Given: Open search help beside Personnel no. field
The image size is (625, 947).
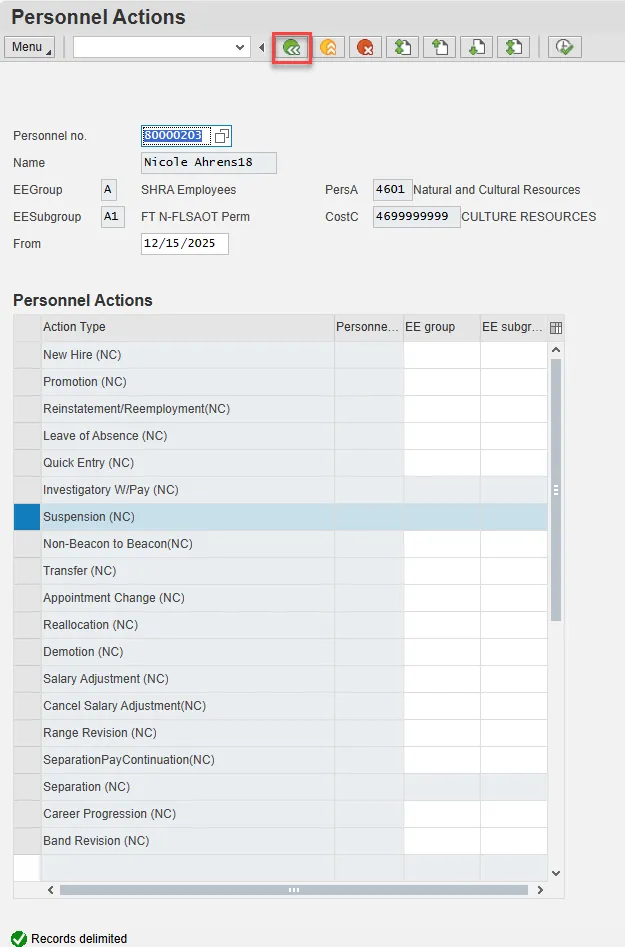Looking at the screenshot, I should pos(222,136).
